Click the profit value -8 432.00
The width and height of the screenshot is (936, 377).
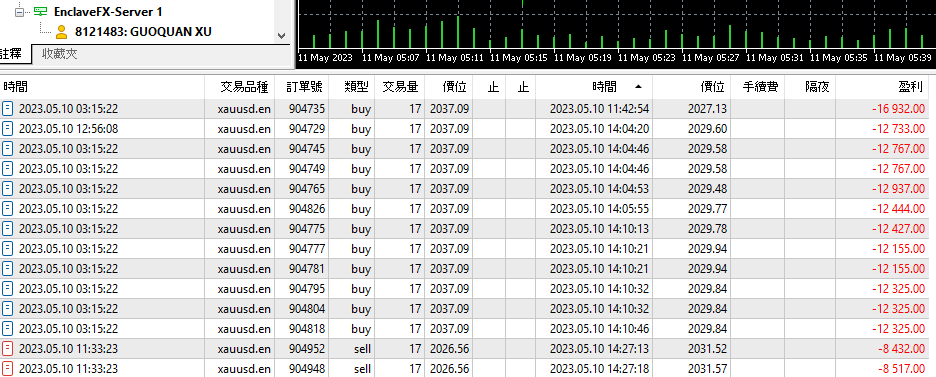tap(901, 348)
